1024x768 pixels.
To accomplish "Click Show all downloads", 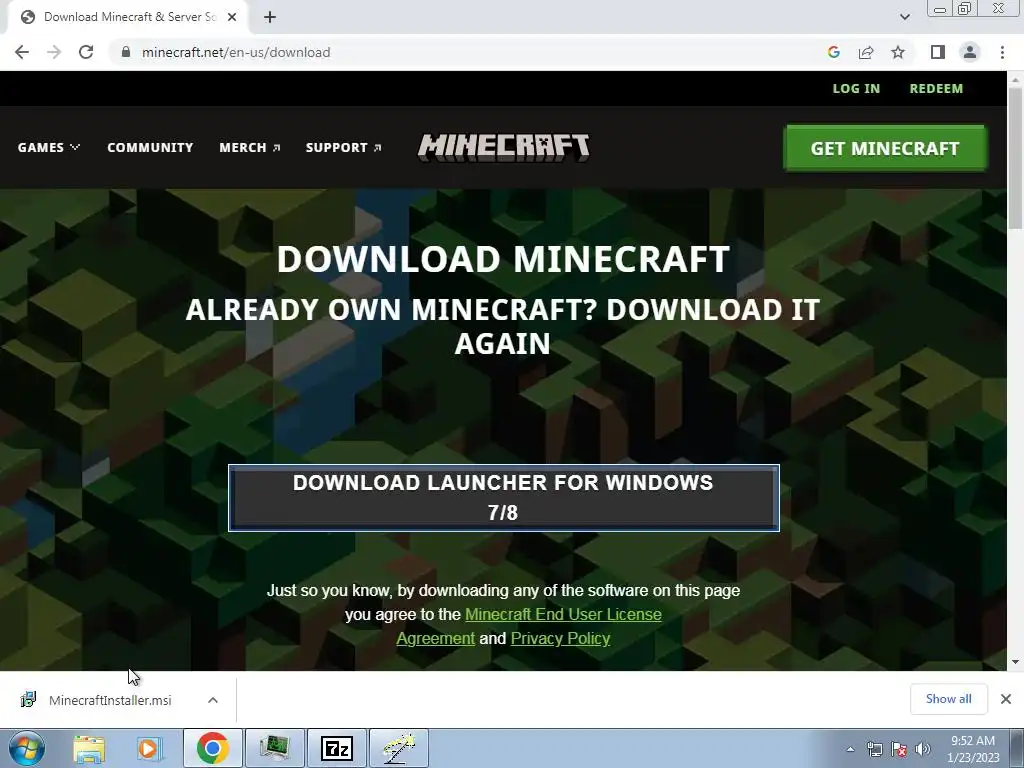I will pos(948,699).
